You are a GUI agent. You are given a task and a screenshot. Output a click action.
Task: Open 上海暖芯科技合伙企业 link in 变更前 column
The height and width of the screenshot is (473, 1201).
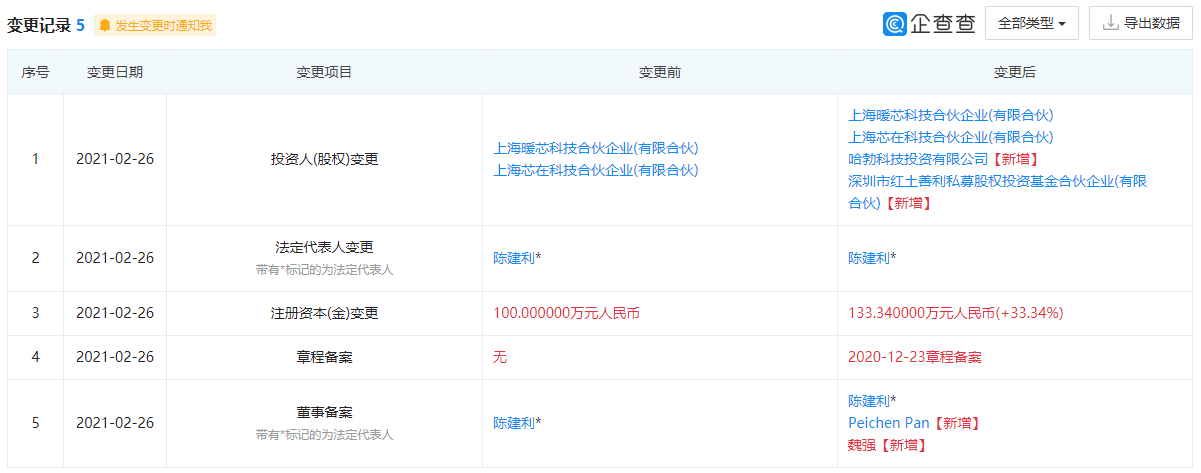(596, 148)
